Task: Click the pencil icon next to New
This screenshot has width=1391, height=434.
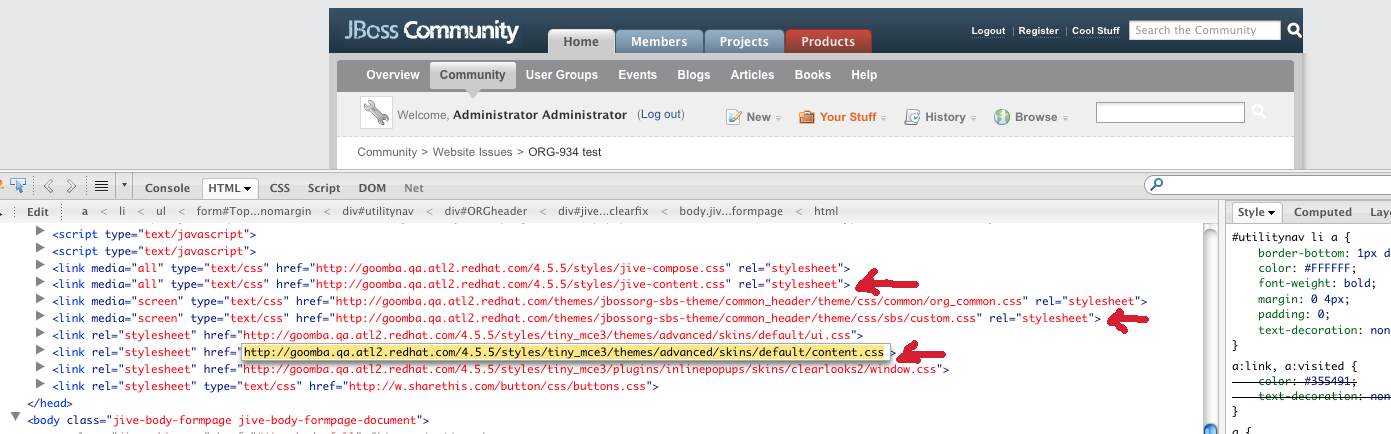Action: [x=734, y=117]
